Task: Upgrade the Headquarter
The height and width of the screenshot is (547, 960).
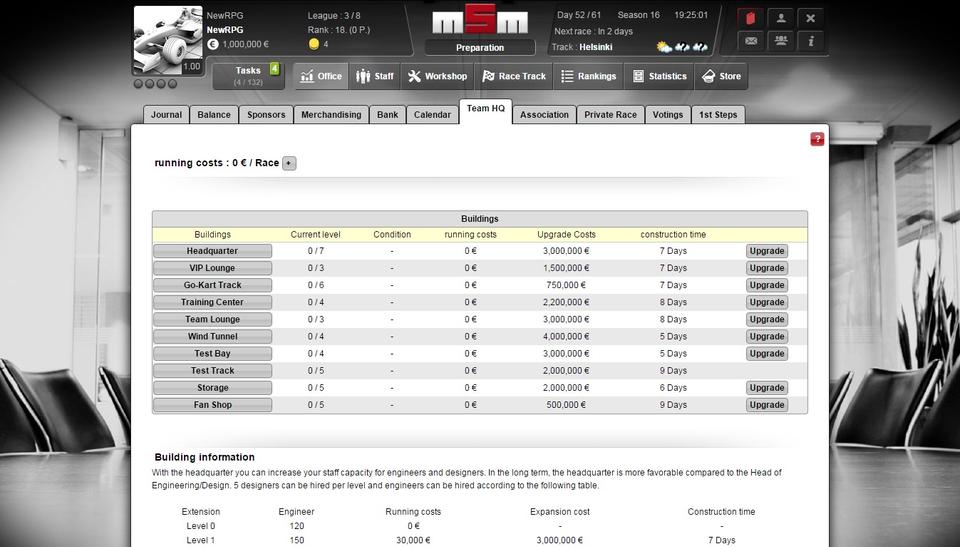Action: click(767, 251)
